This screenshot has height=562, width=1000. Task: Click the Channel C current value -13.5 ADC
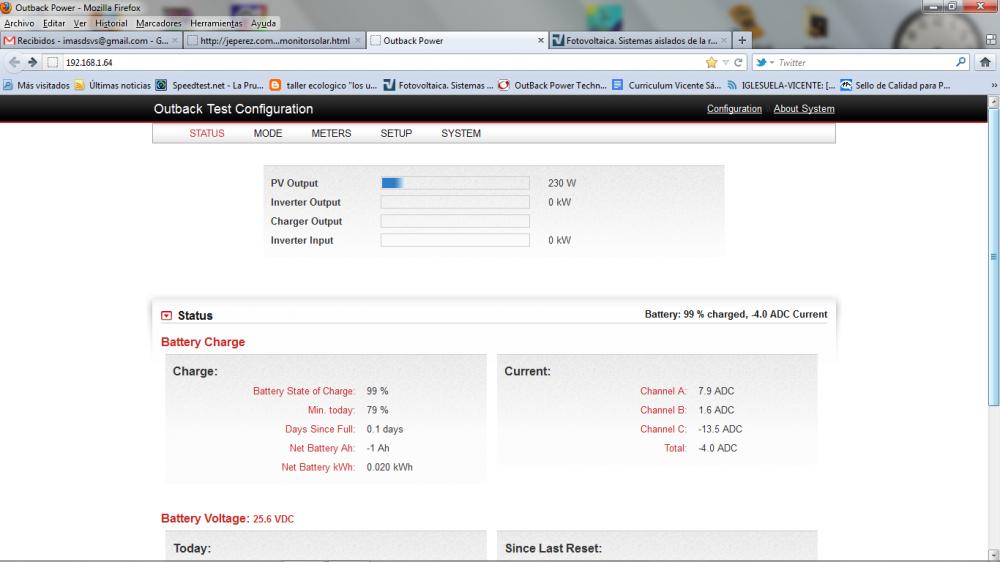[720, 429]
